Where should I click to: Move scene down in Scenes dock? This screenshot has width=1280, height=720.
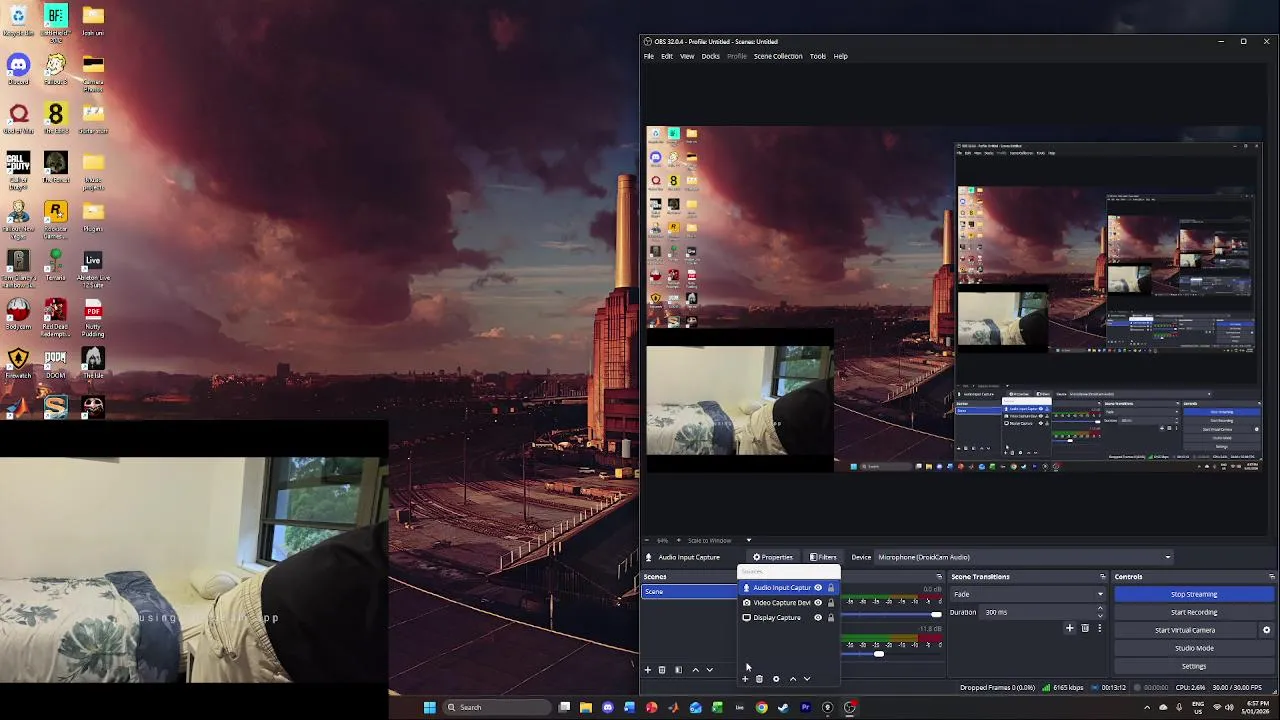click(x=710, y=670)
